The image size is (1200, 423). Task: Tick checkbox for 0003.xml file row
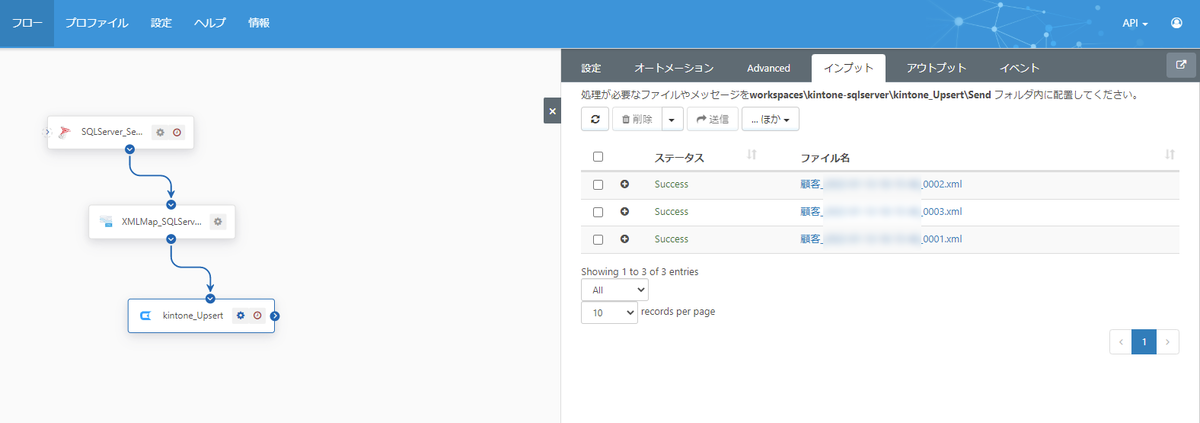click(598, 212)
